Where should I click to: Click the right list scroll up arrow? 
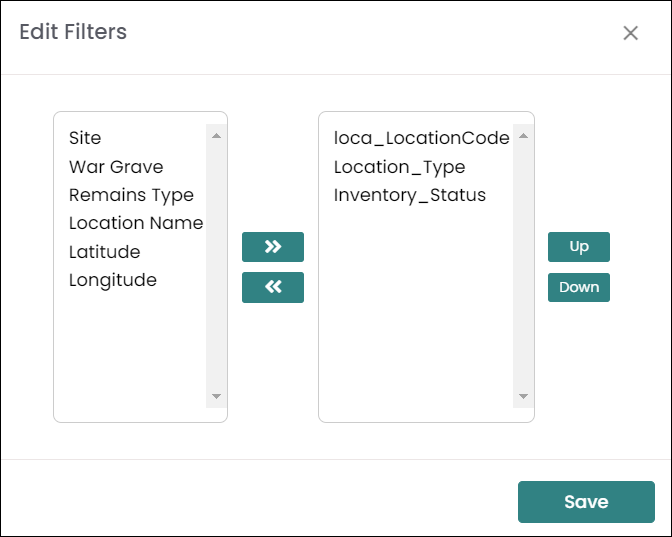(523, 136)
